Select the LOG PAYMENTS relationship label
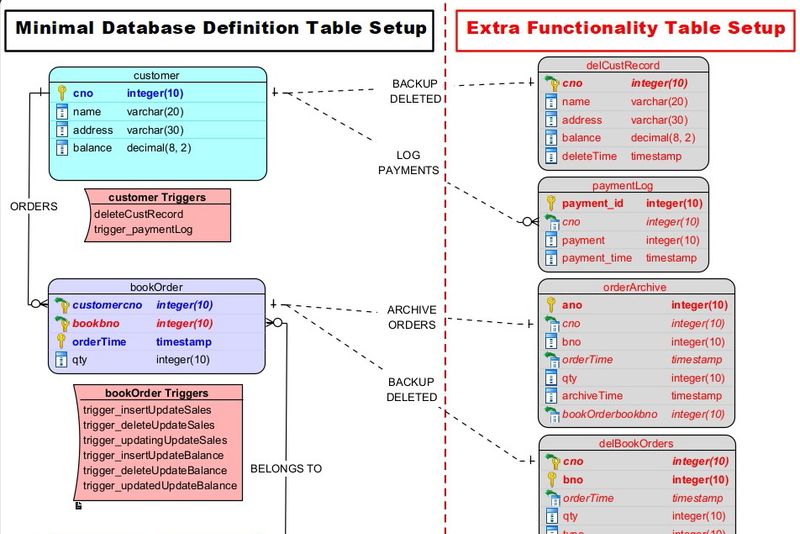Image resolution: width=800 pixels, height=534 pixels. pos(408,163)
